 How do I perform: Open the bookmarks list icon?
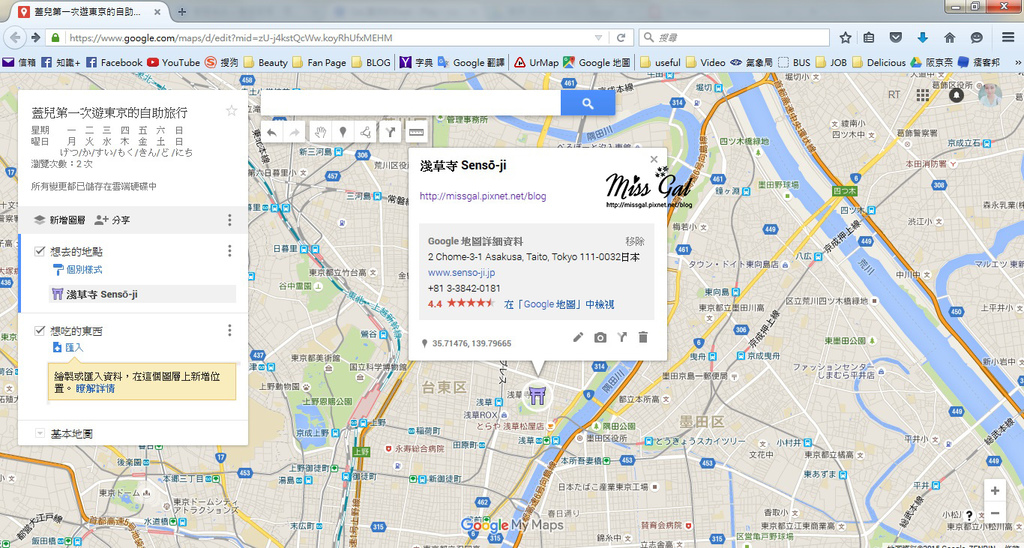click(x=869, y=37)
